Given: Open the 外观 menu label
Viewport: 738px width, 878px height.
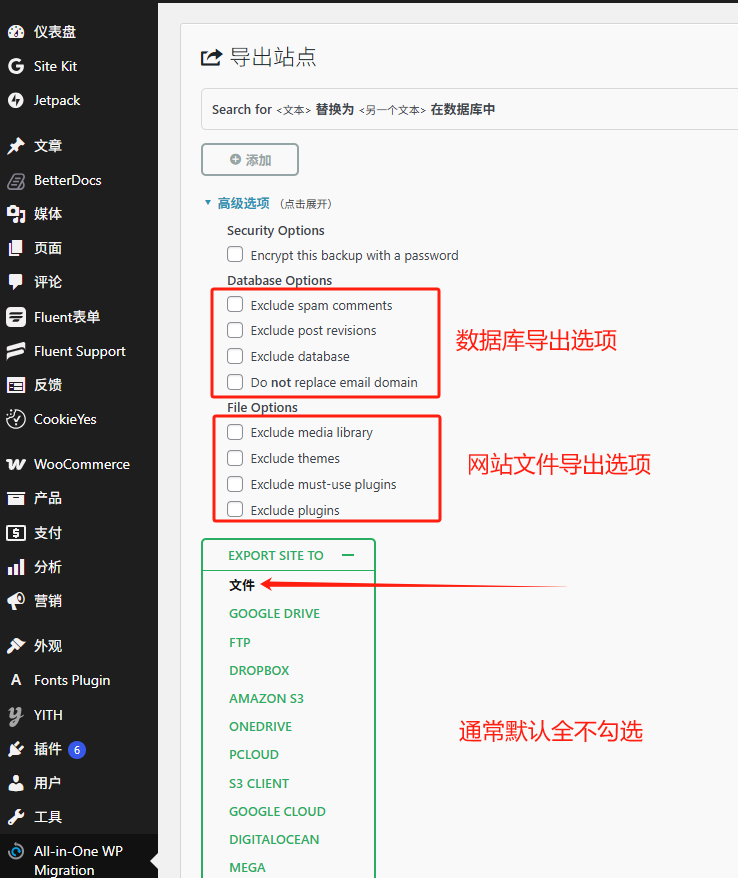Looking at the screenshot, I should 48,646.
